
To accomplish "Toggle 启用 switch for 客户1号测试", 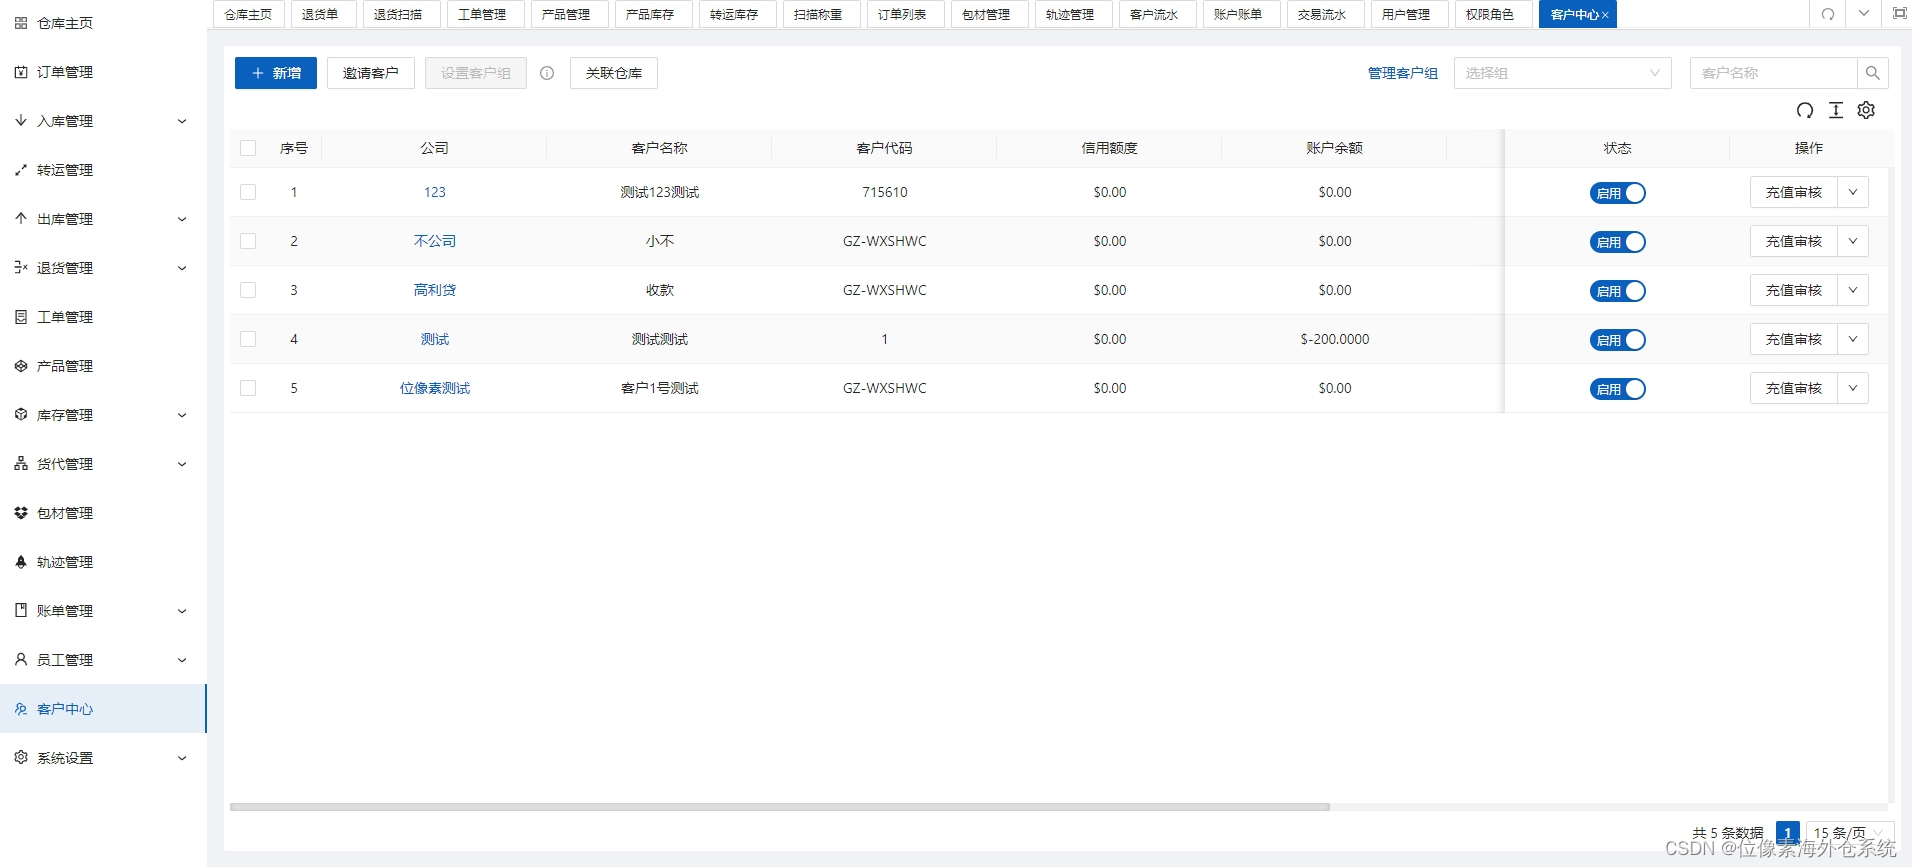I will (x=1617, y=389).
